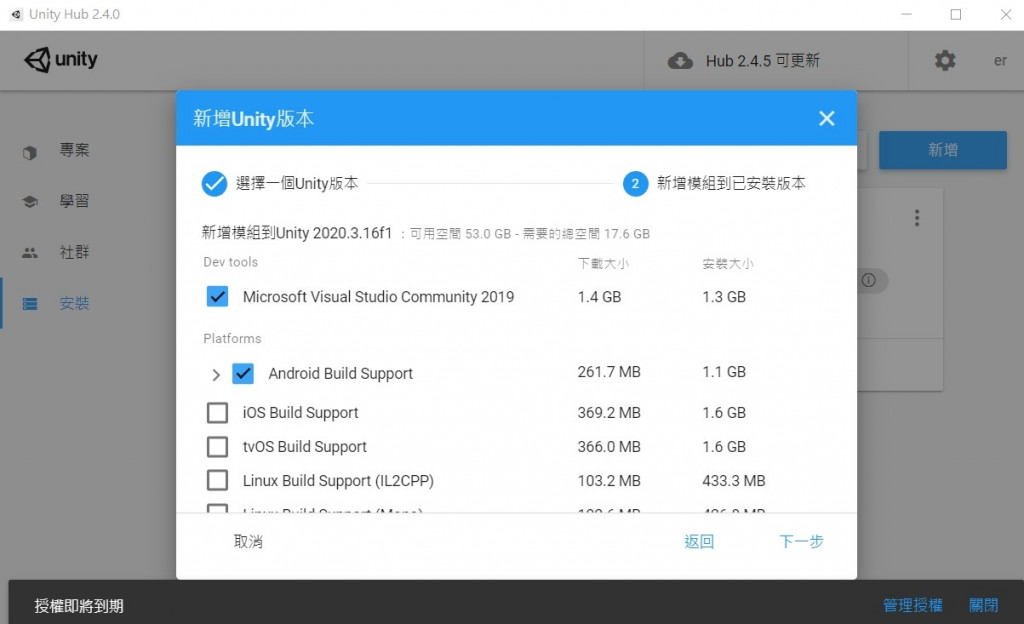This screenshot has height=624, width=1024.
Task: Click the 管理授權 link
Action: 912,605
